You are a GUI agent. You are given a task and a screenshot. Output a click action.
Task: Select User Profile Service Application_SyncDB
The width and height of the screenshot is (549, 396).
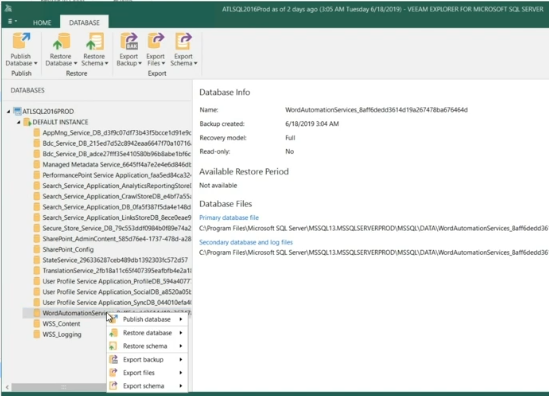117,302
